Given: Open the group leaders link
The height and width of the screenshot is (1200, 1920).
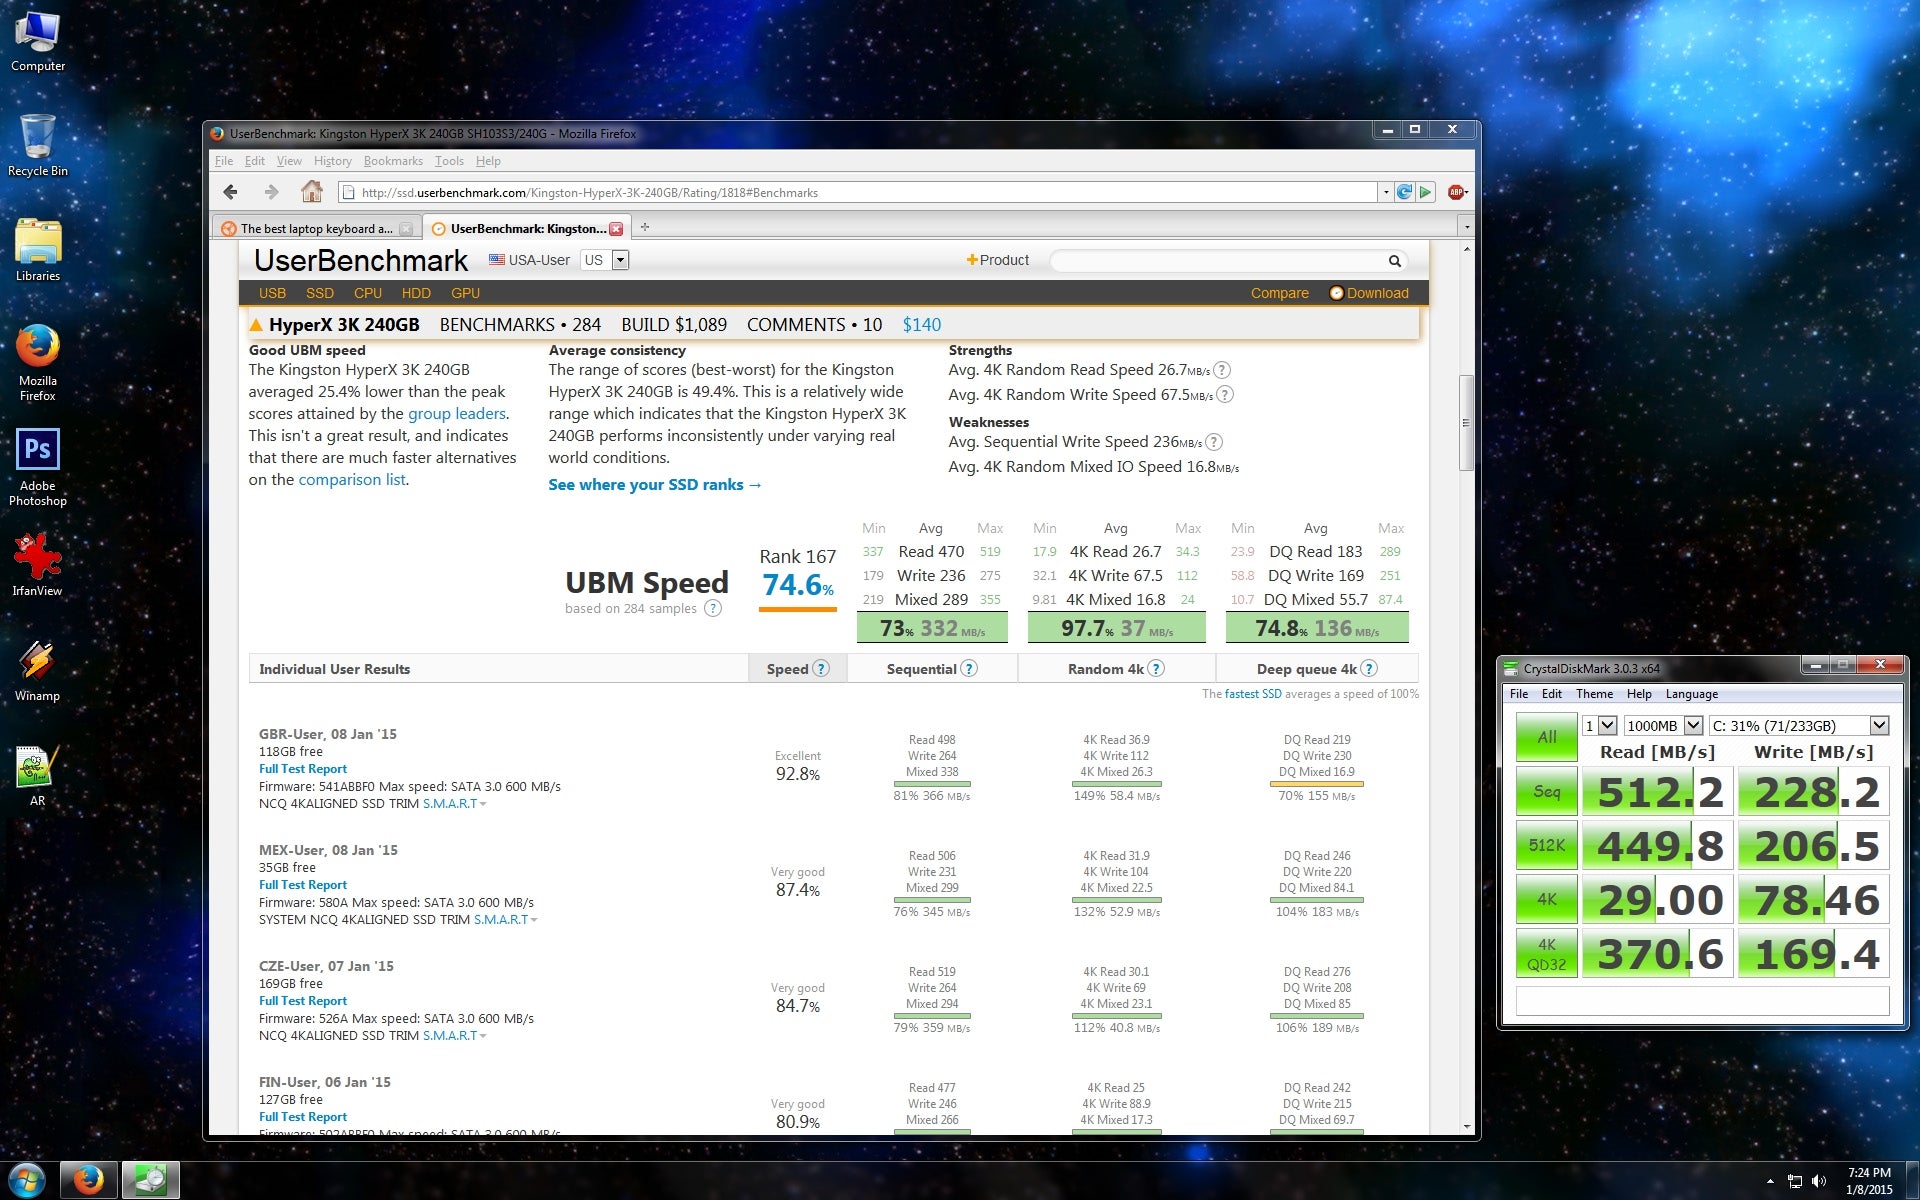Looking at the screenshot, I should [x=457, y=414].
